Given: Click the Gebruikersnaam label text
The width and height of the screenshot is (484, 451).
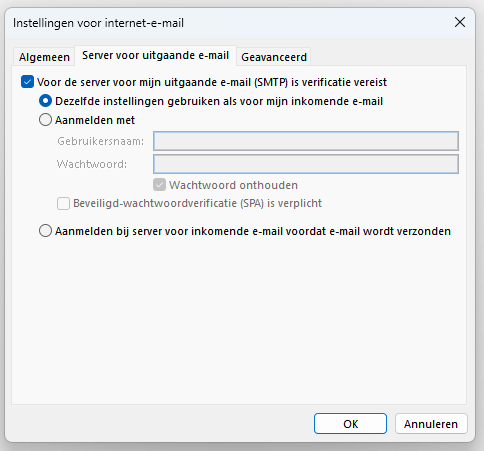Looking at the screenshot, I should click(x=100, y=141).
